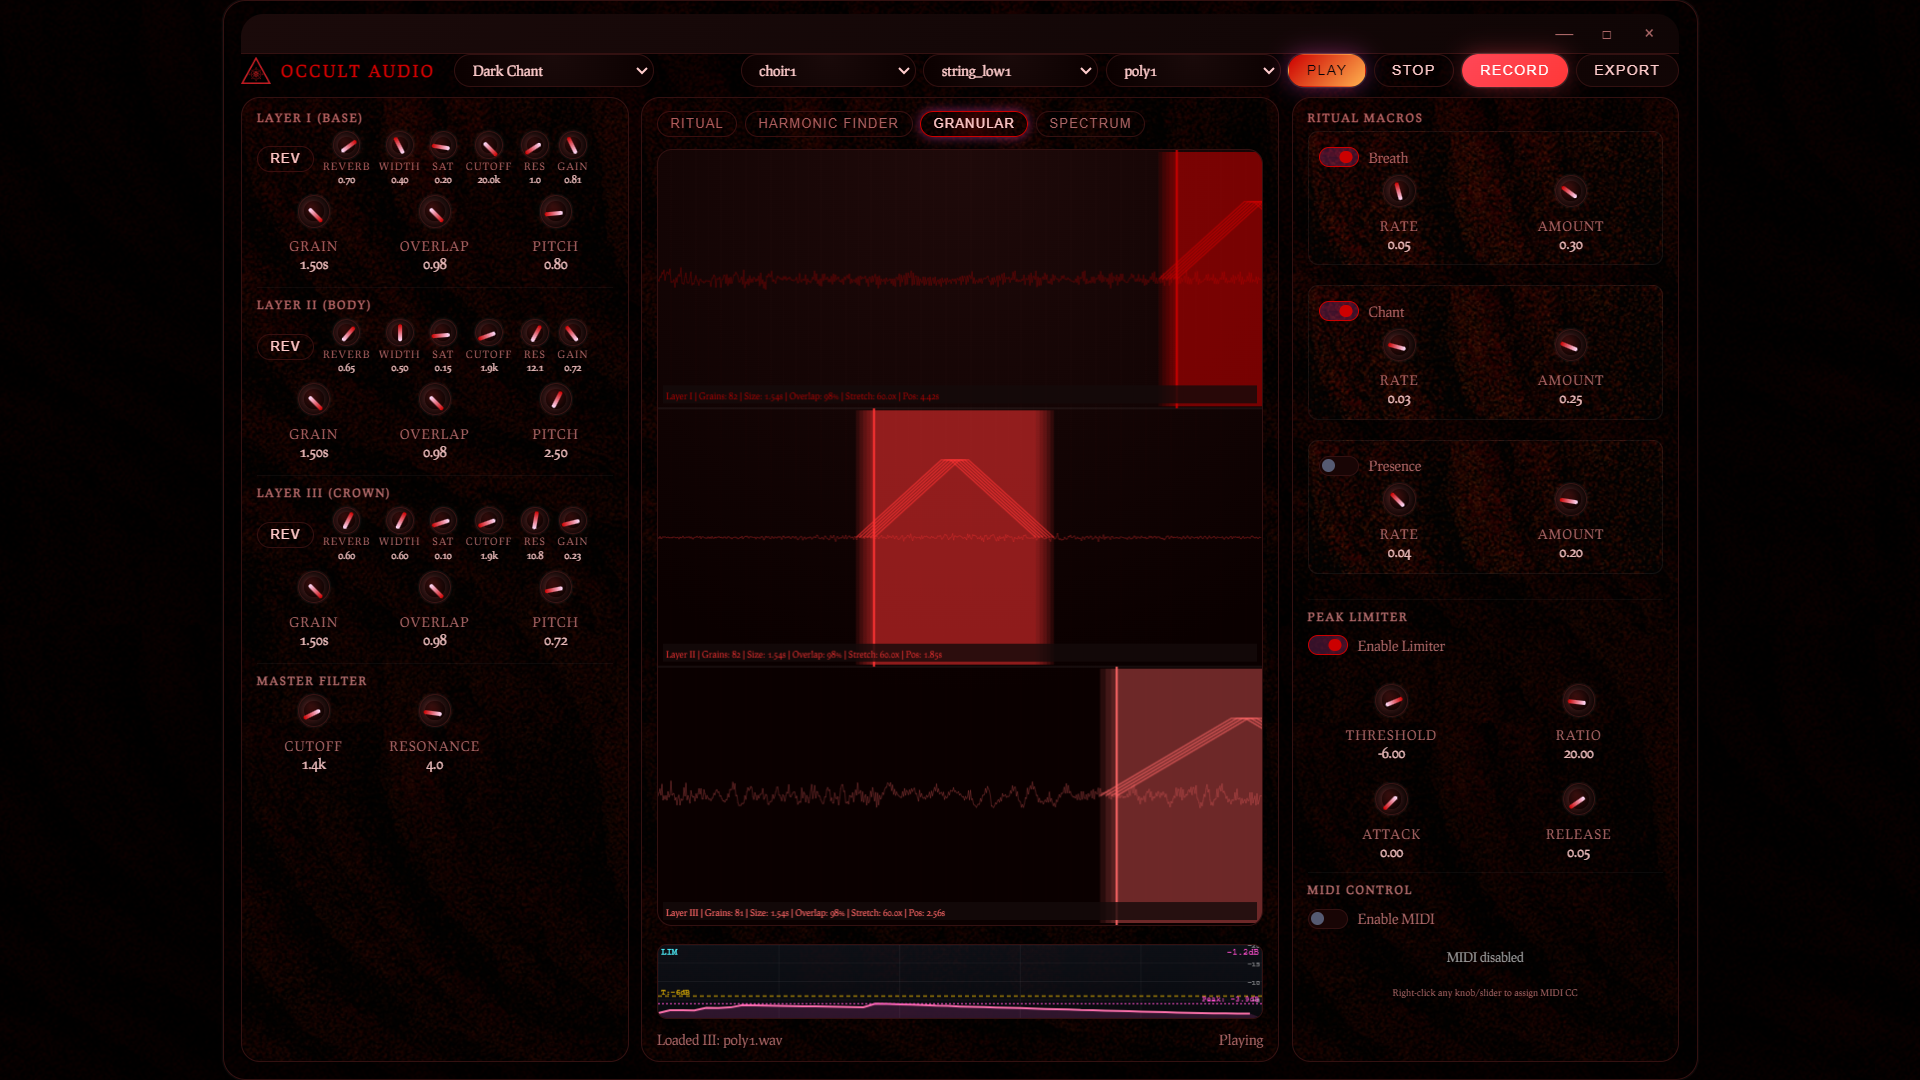Turn the Master Filter Resonance knob
The width and height of the screenshot is (1920, 1080).
434,711
